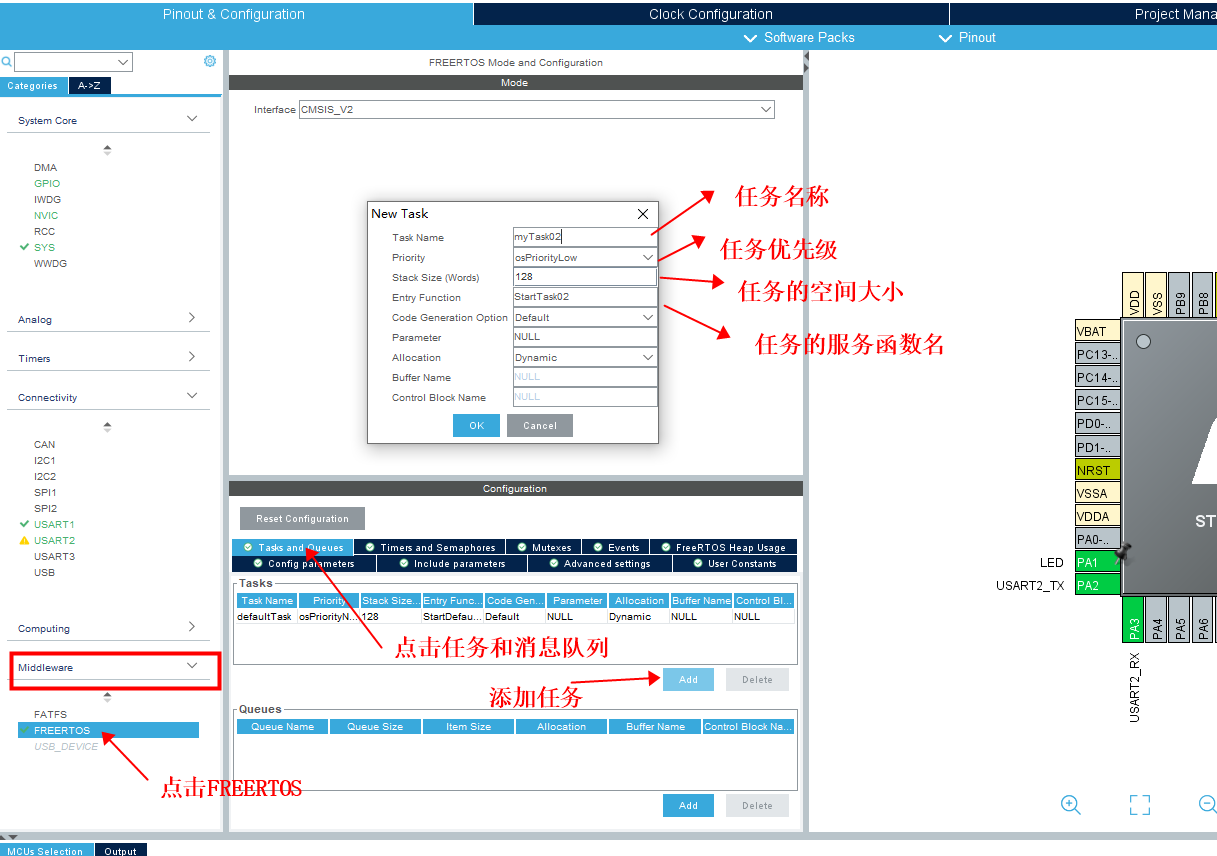Add a new queue

[x=688, y=805]
